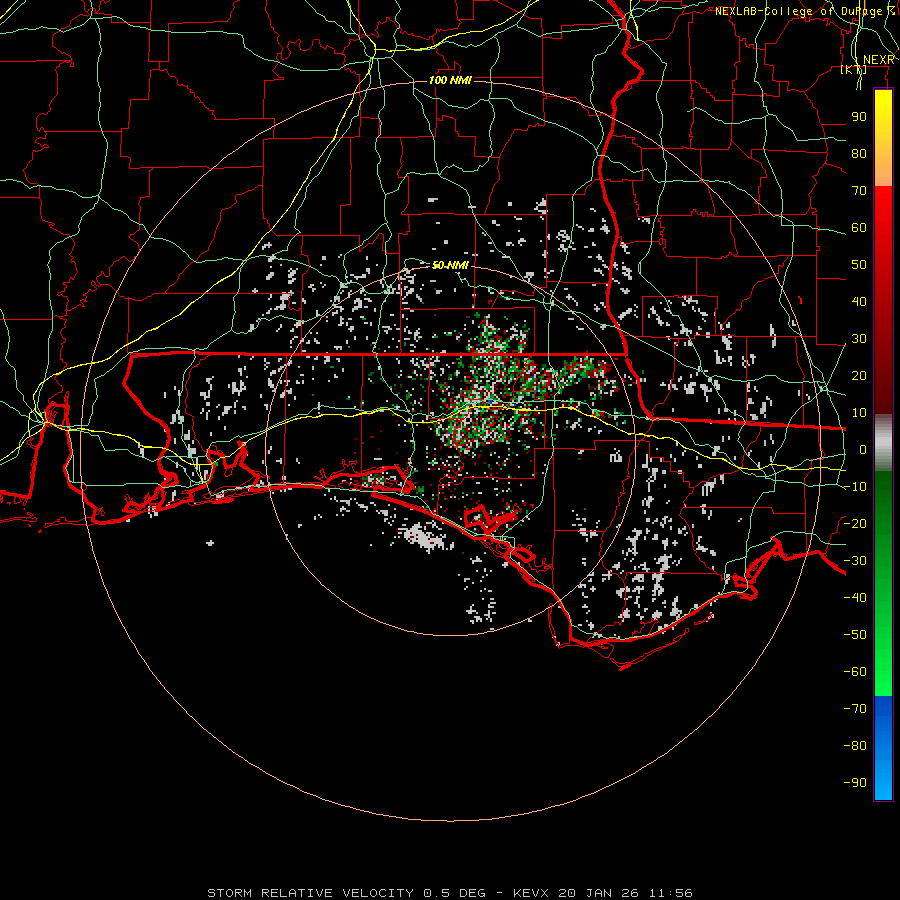Click the -60 label on velocity scale

855,672
